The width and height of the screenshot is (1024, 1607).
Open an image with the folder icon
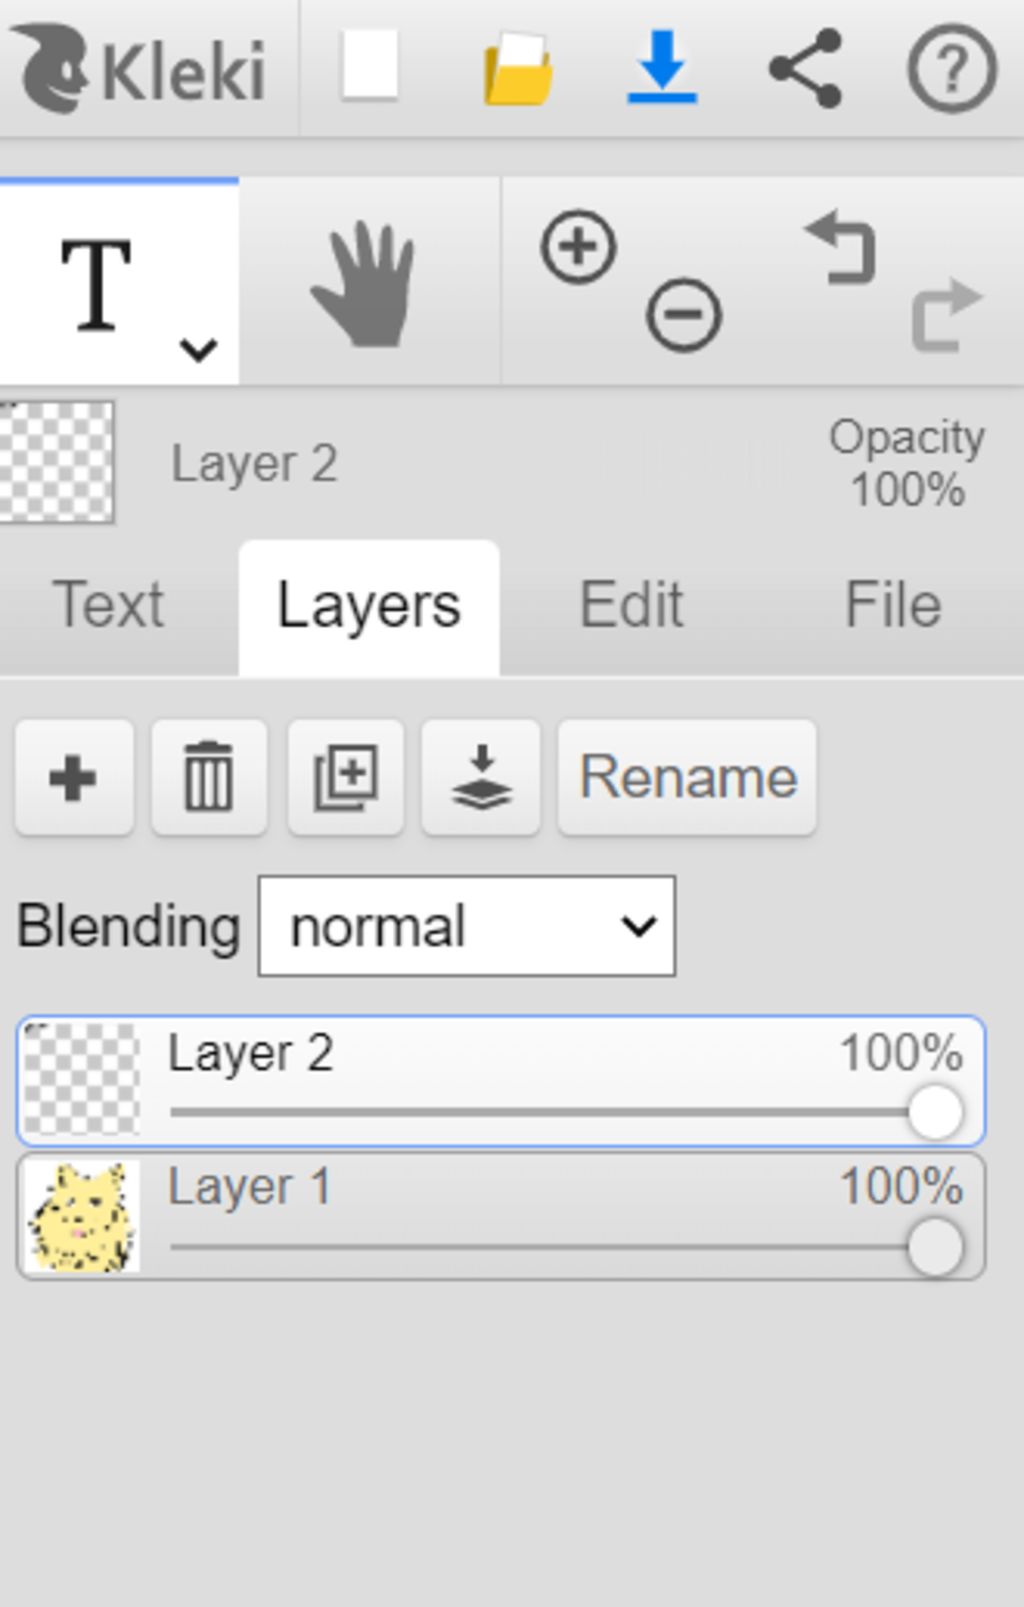tap(518, 68)
